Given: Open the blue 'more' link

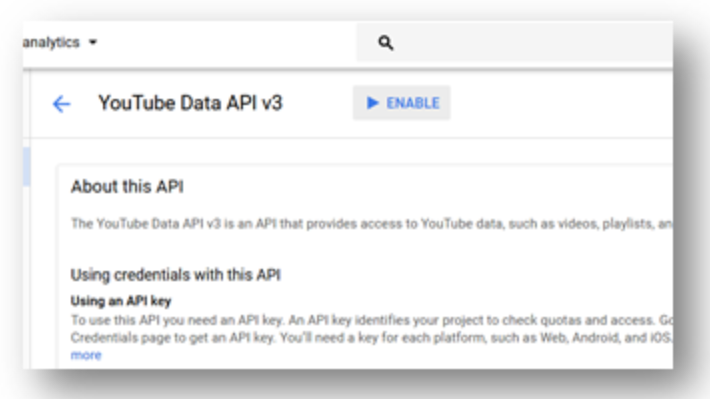Looking at the screenshot, I should pos(86,355).
